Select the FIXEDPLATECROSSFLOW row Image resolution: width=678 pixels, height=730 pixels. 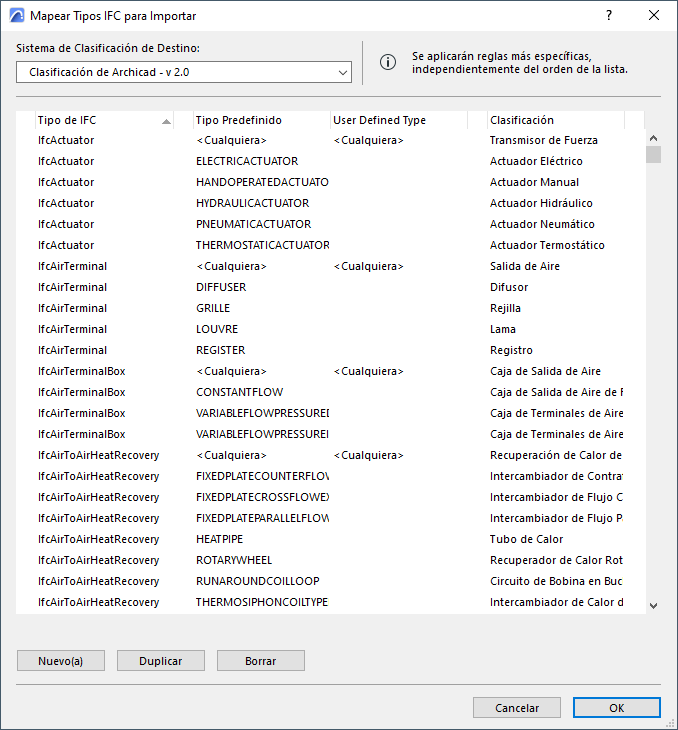point(331,497)
